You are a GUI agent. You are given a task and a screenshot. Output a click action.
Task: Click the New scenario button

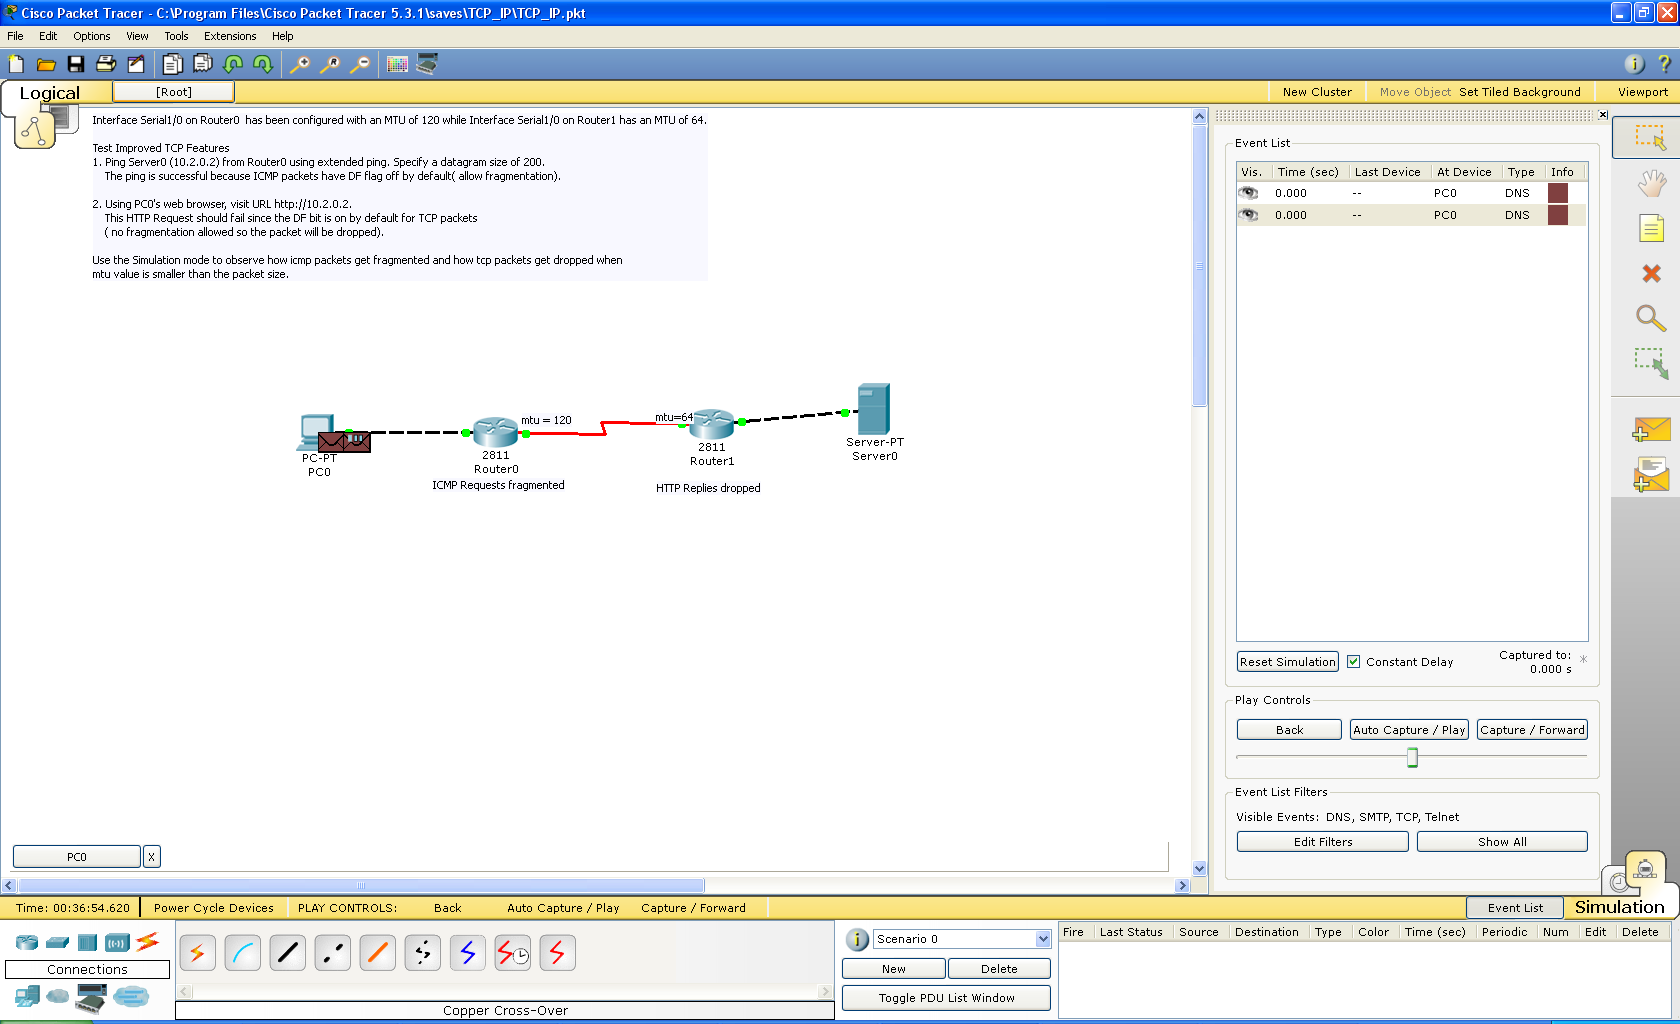pyautogui.click(x=893, y=969)
